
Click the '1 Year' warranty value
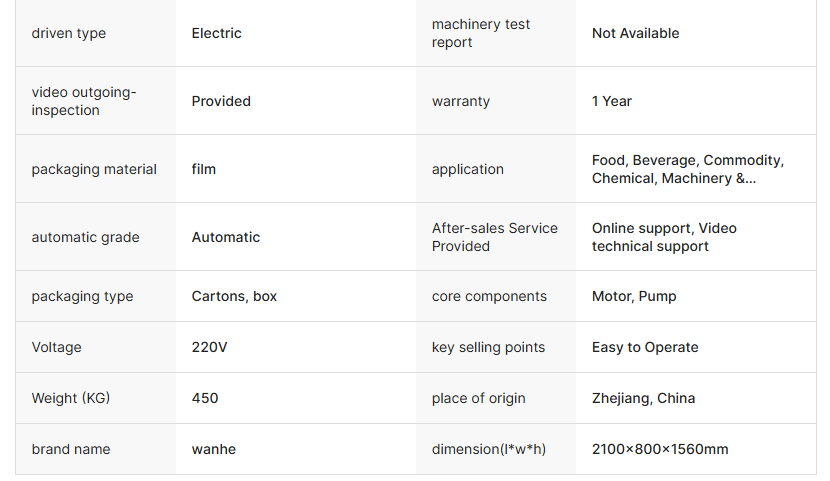pyautogui.click(x=612, y=101)
